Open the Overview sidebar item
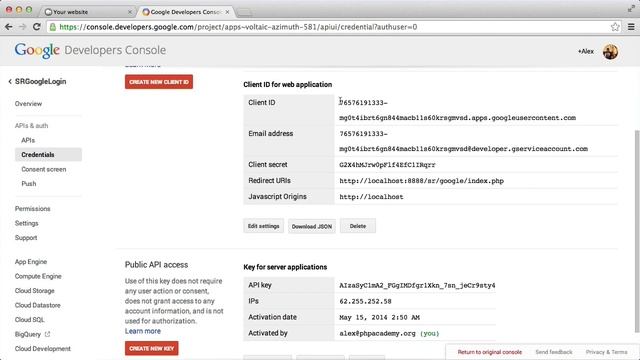640x360 pixels. click(28, 104)
